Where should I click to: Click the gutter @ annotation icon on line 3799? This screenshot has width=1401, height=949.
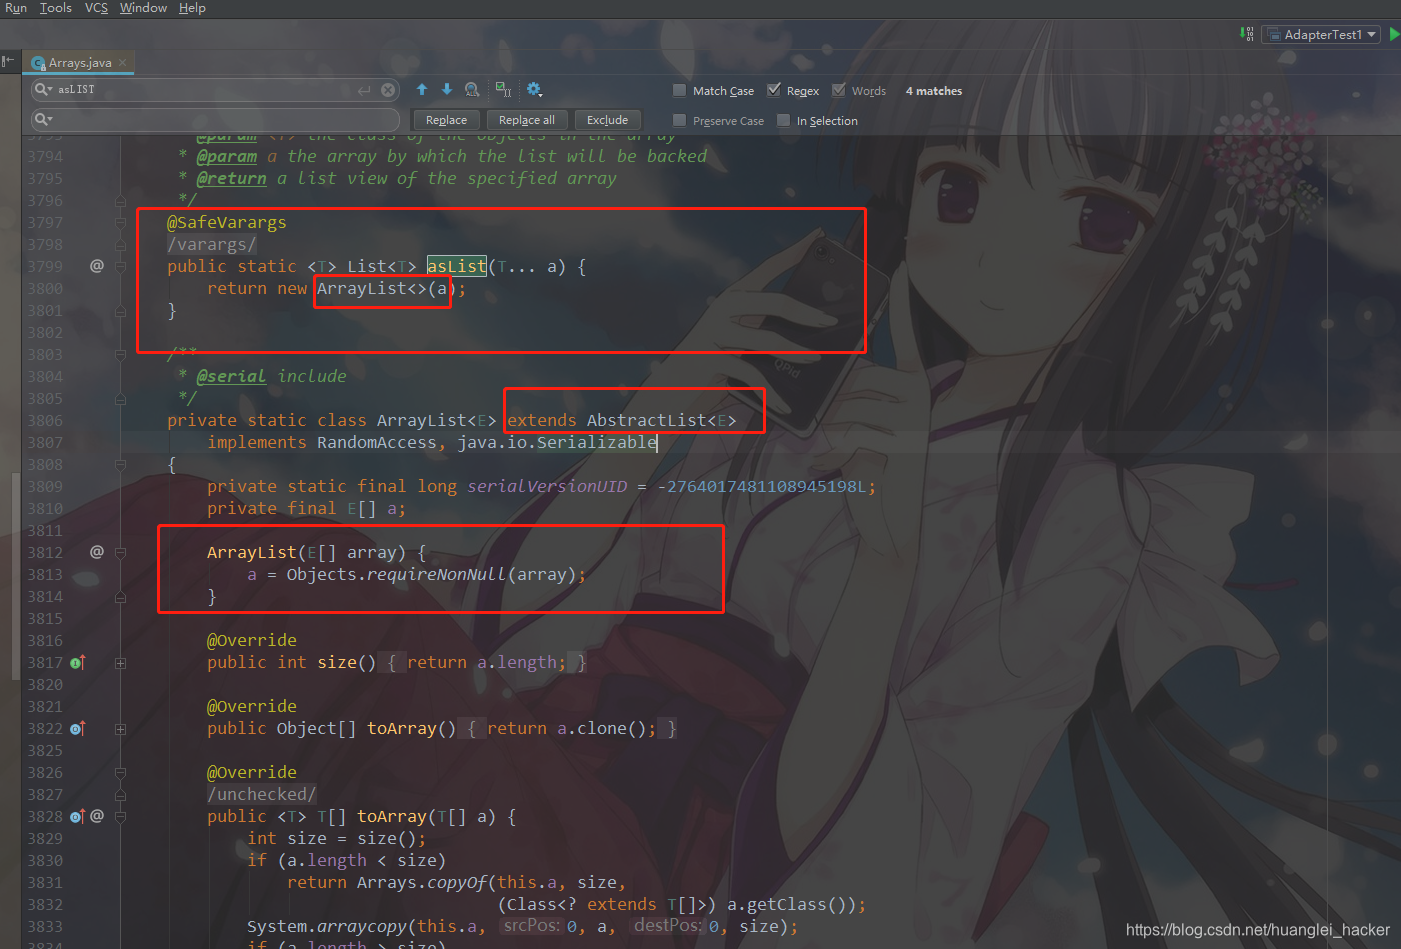97,266
